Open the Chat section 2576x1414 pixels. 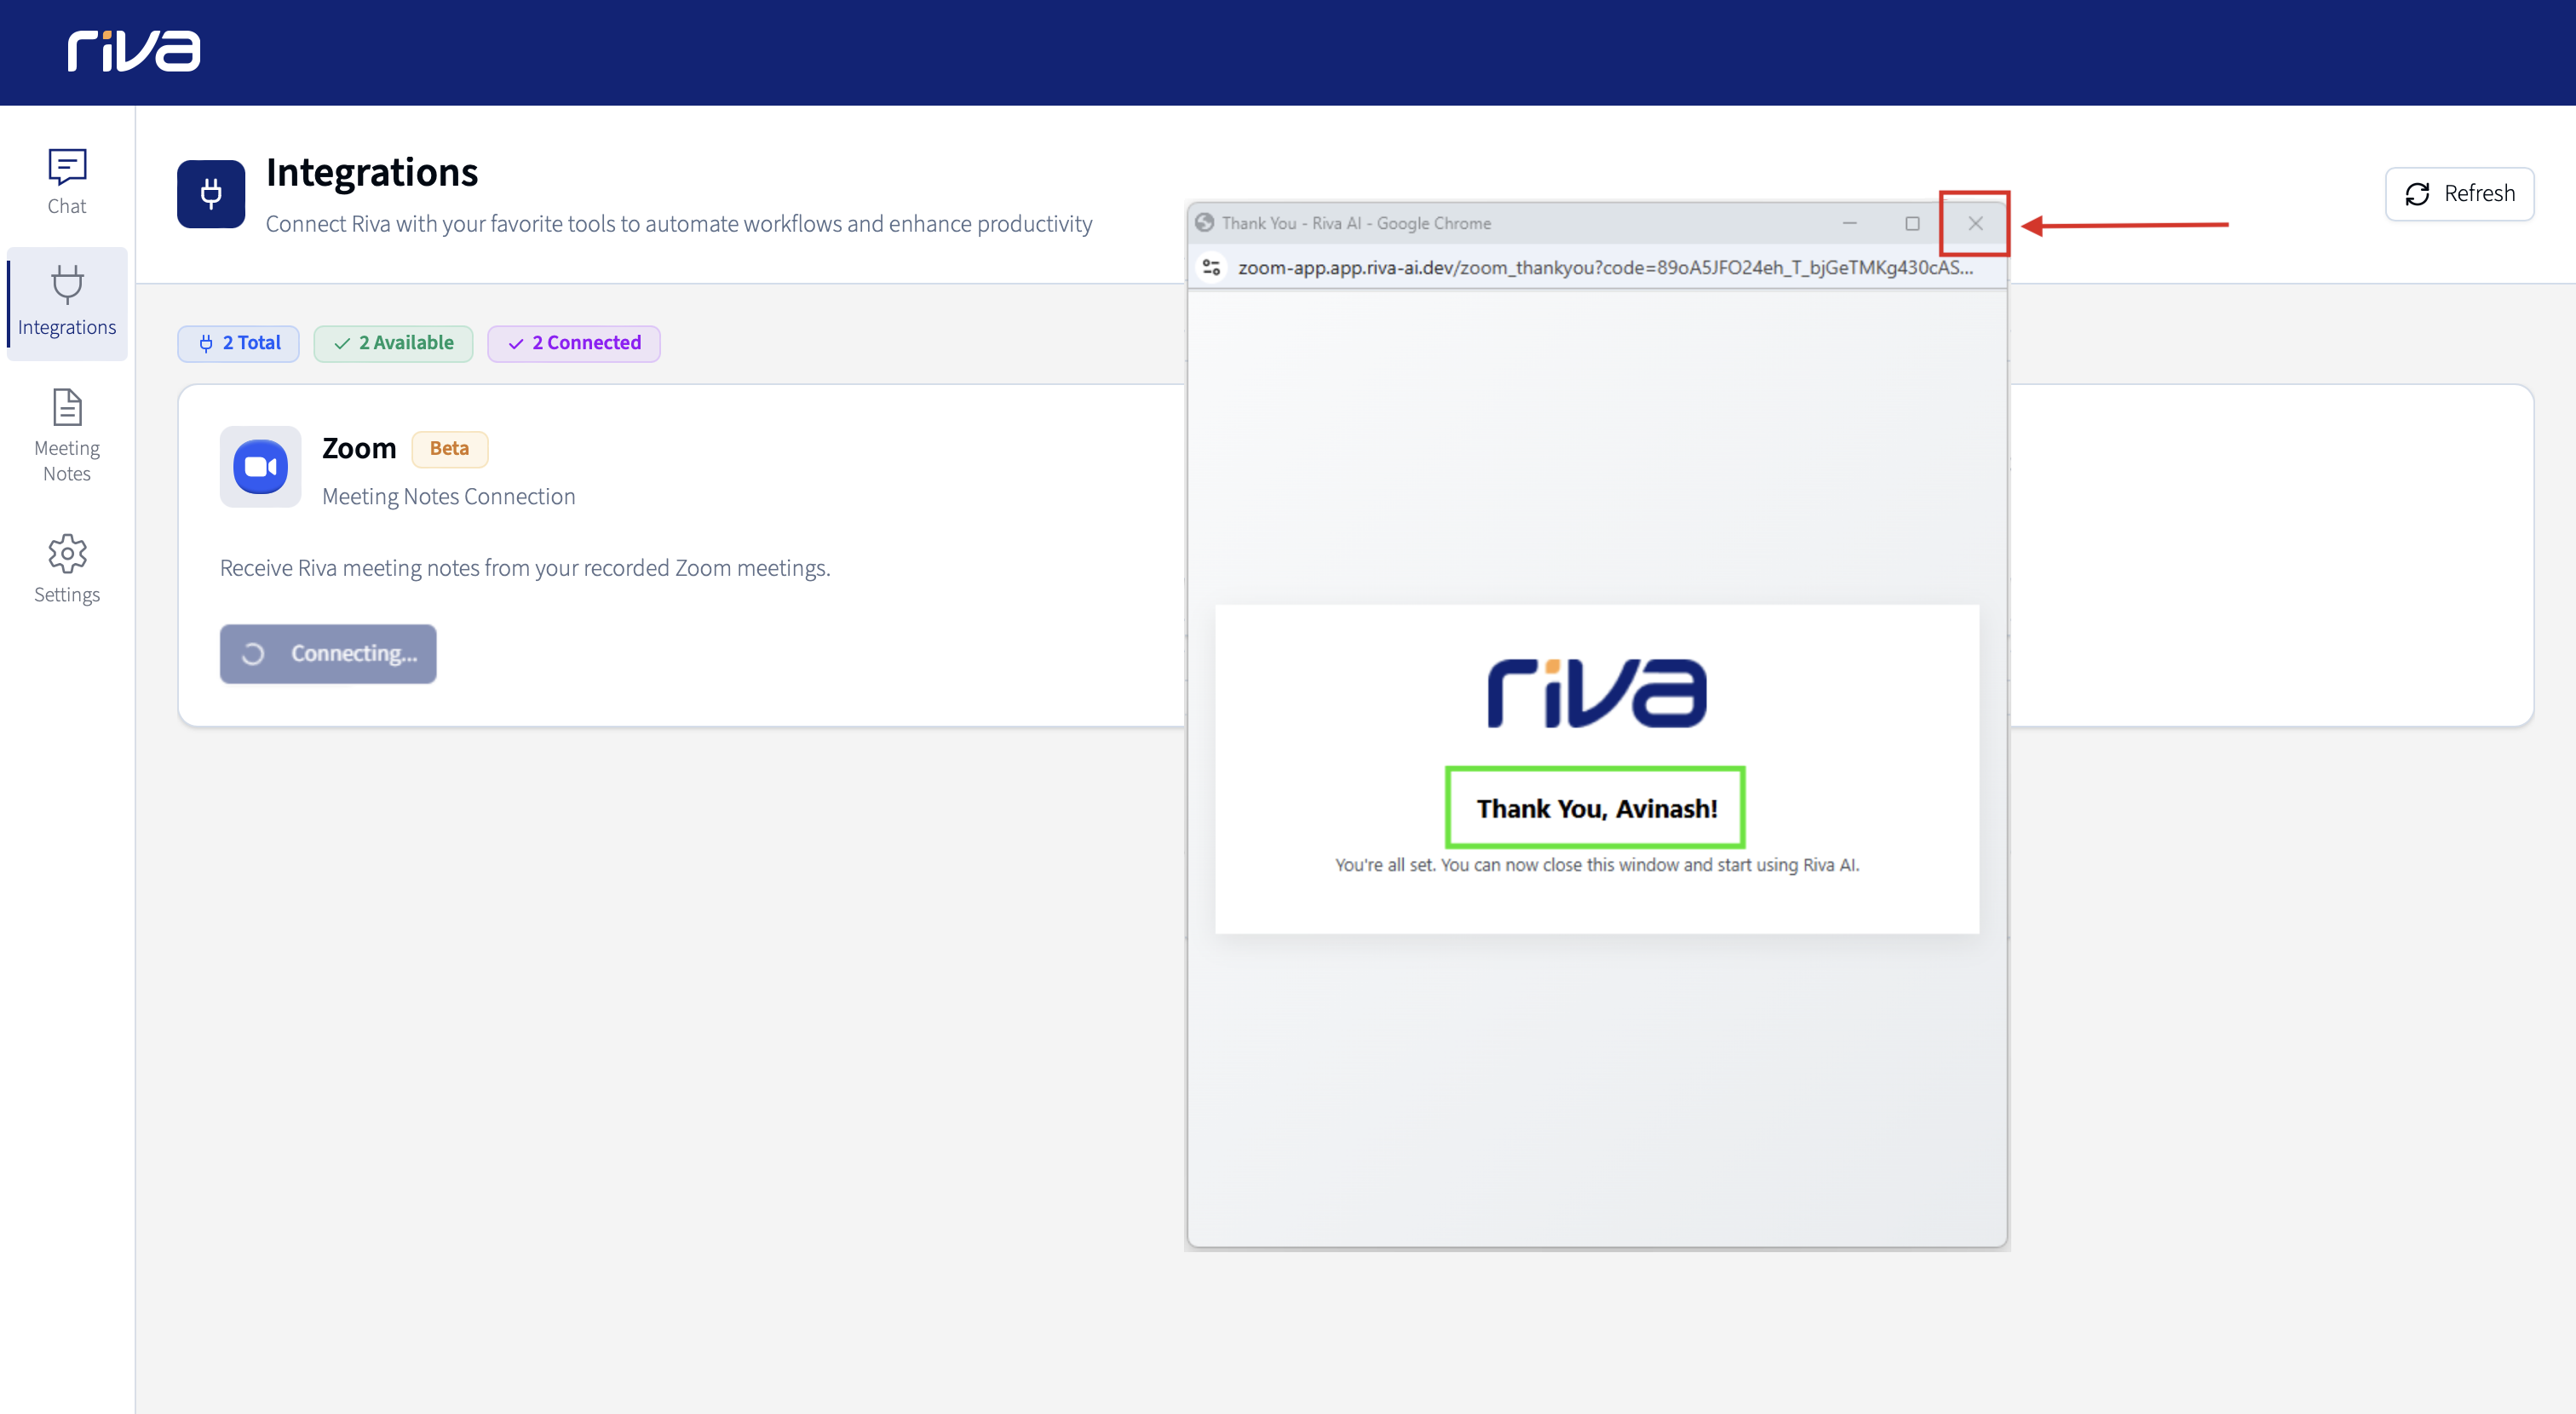pos(67,182)
